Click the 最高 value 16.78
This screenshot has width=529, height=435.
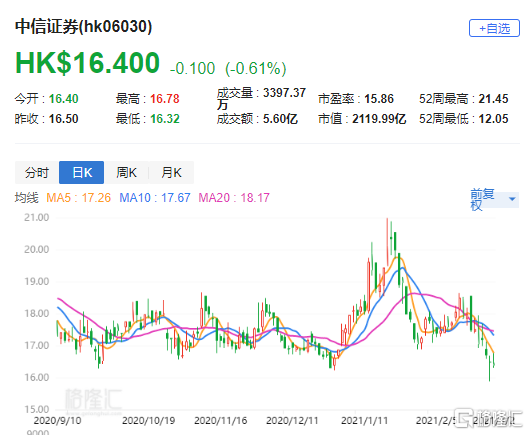click(x=165, y=99)
